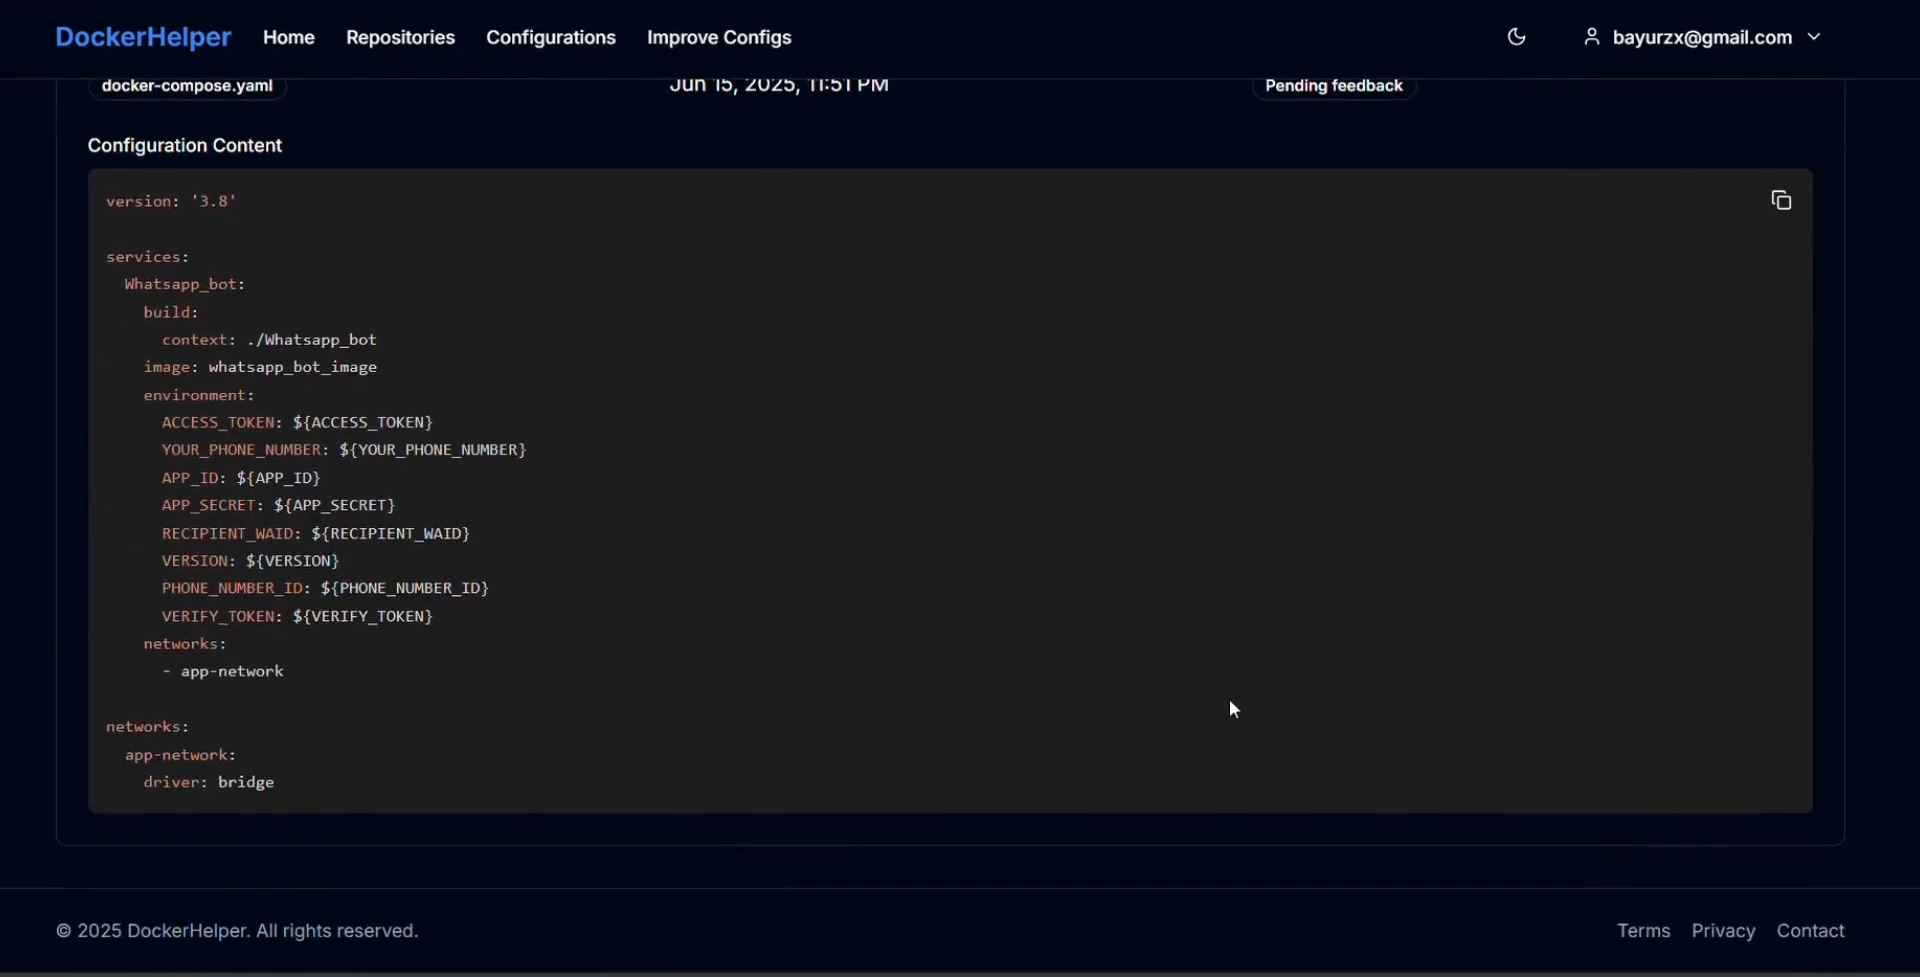Go to the Home page
1920x977 pixels.
(x=289, y=37)
